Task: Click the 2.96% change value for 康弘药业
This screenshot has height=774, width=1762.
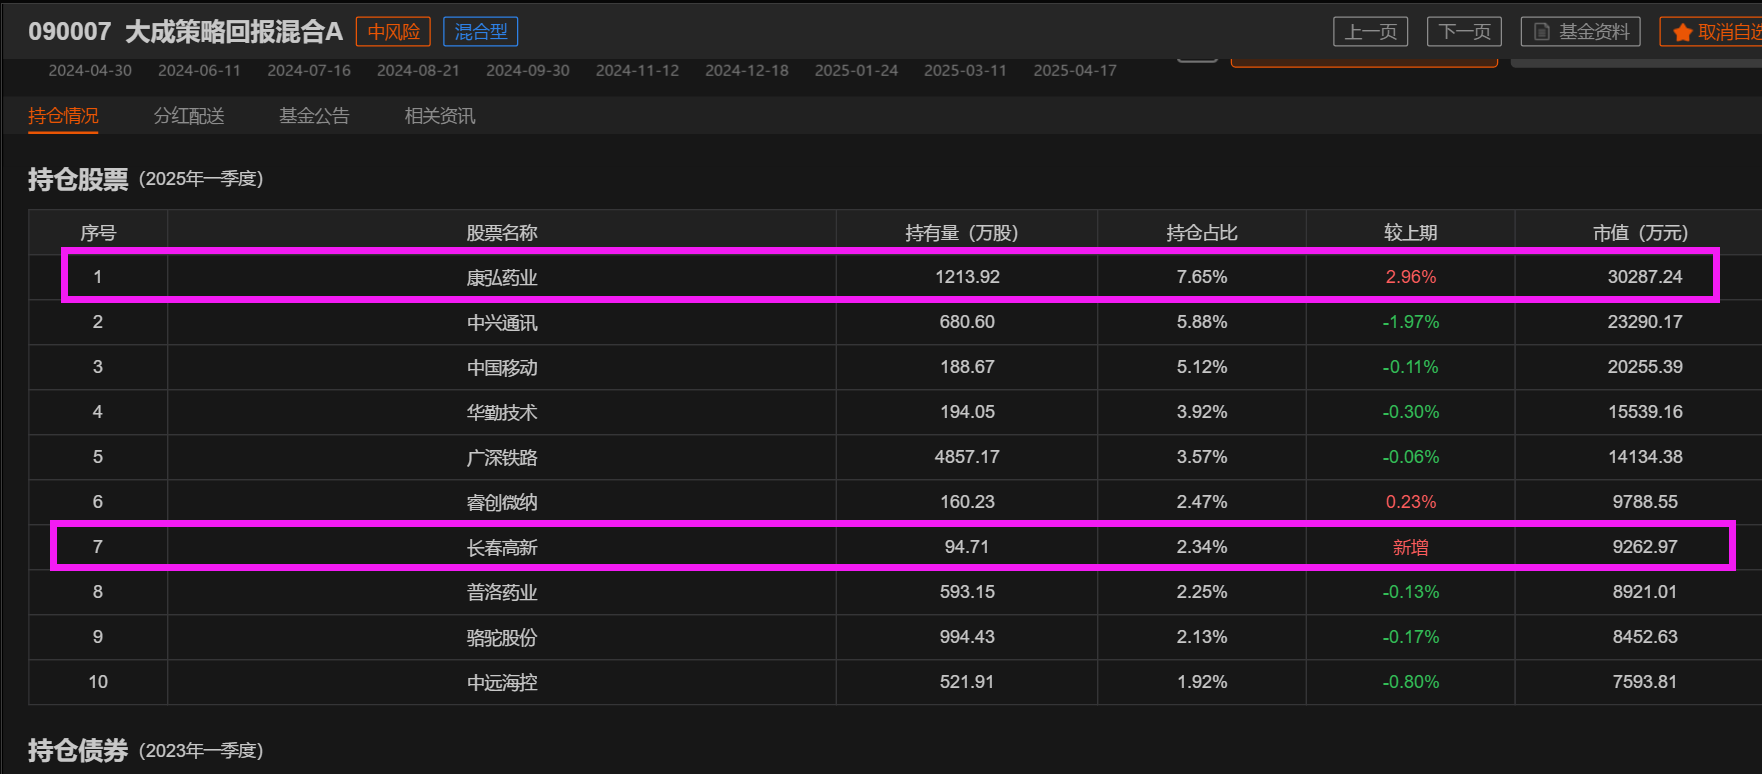Action: click(x=1411, y=277)
